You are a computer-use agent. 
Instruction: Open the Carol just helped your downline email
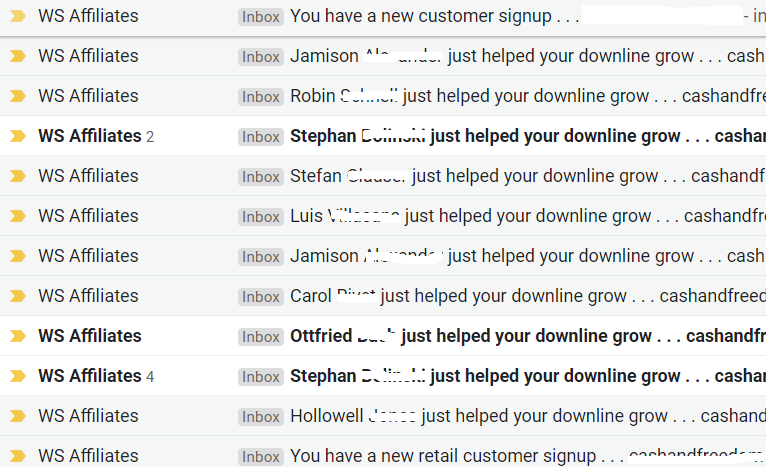click(x=383, y=296)
